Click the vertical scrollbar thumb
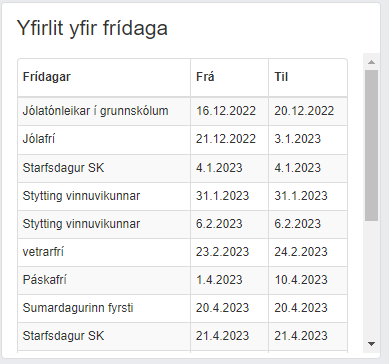This screenshot has width=389, height=364. coord(371,145)
